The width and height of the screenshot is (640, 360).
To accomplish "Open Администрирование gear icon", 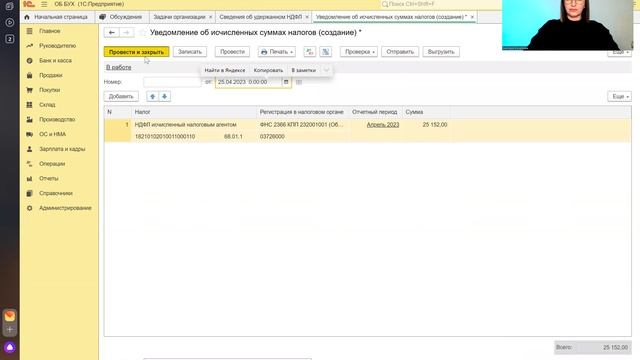I will [x=29, y=208].
